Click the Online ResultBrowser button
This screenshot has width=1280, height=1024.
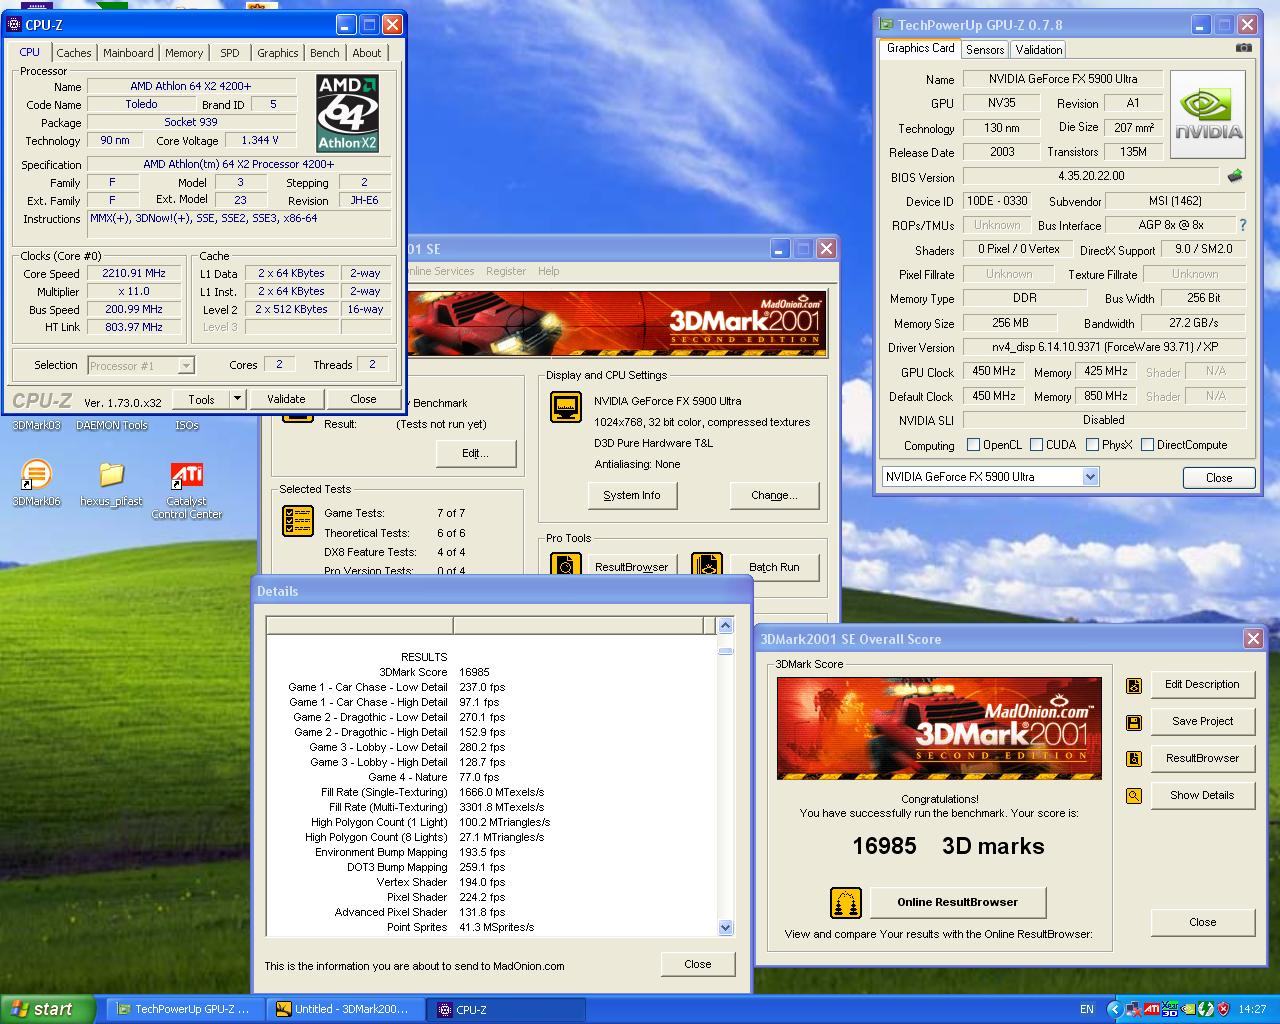(957, 902)
